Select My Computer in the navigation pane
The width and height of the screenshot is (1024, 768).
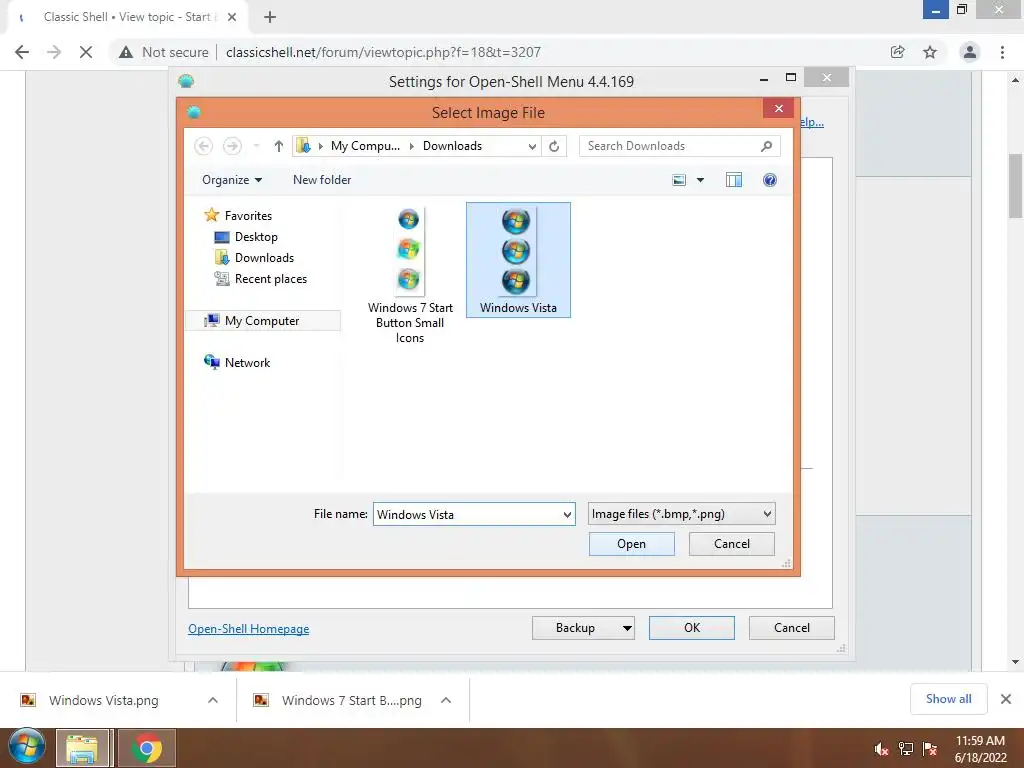coord(263,321)
